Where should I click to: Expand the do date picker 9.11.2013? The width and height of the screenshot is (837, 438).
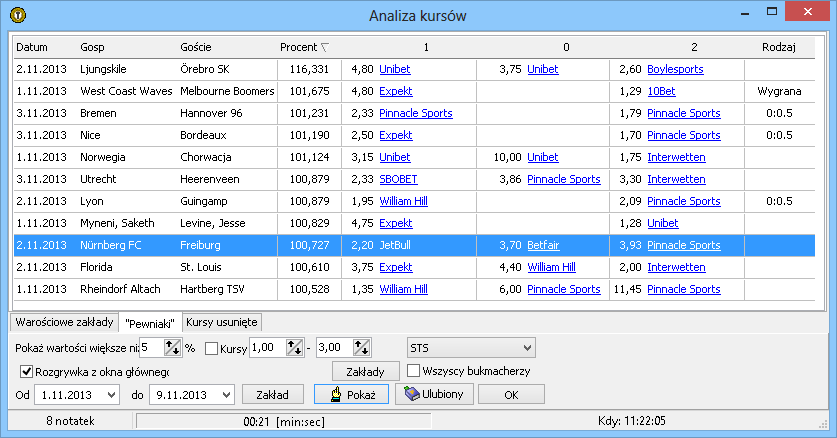tap(225, 395)
